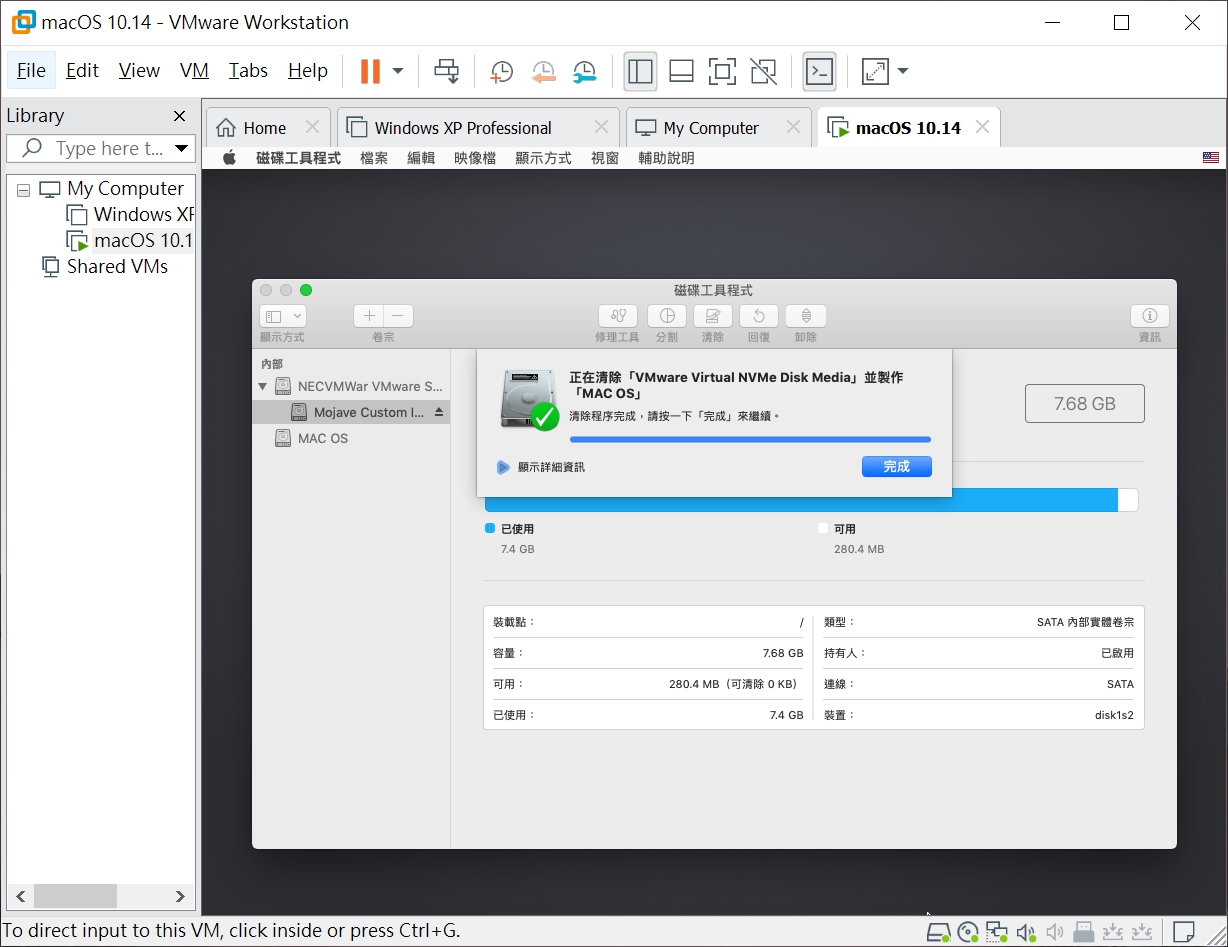The image size is (1228, 947).
Task: Close the macOS 10.14 tab
Action: [982, 127]
